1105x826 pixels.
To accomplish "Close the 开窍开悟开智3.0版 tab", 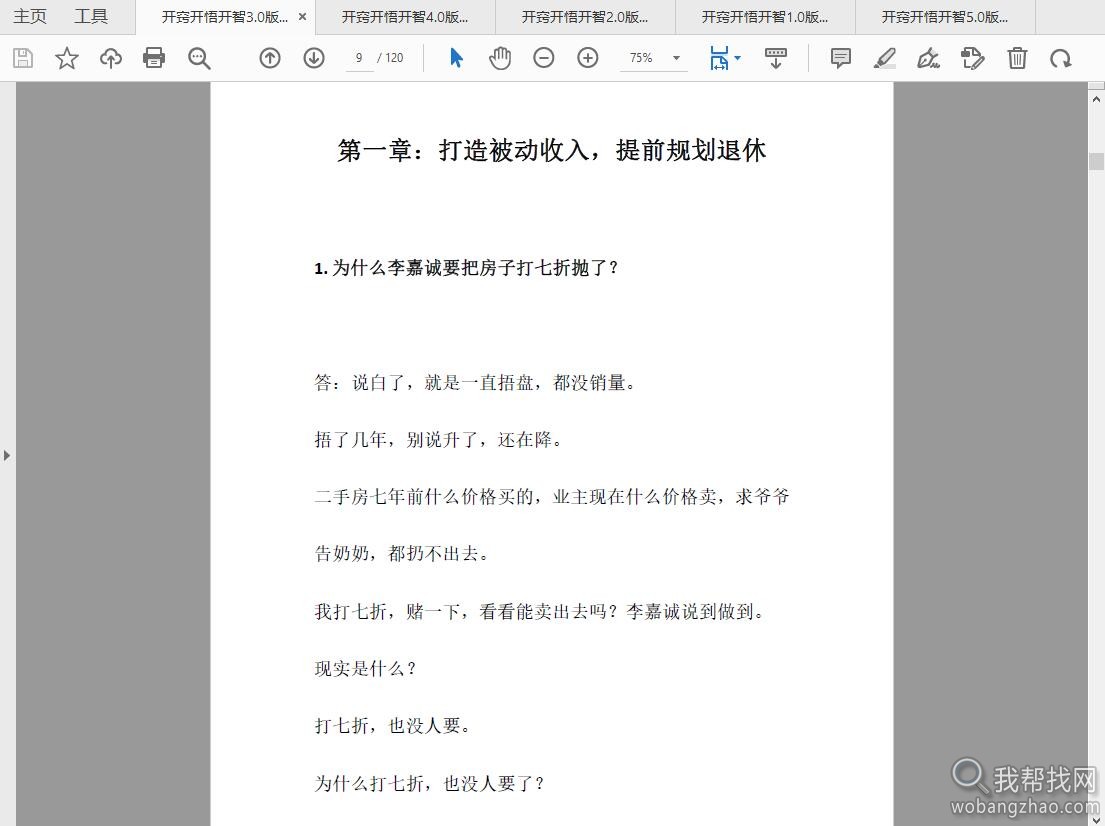I will (x=302, y=17).
